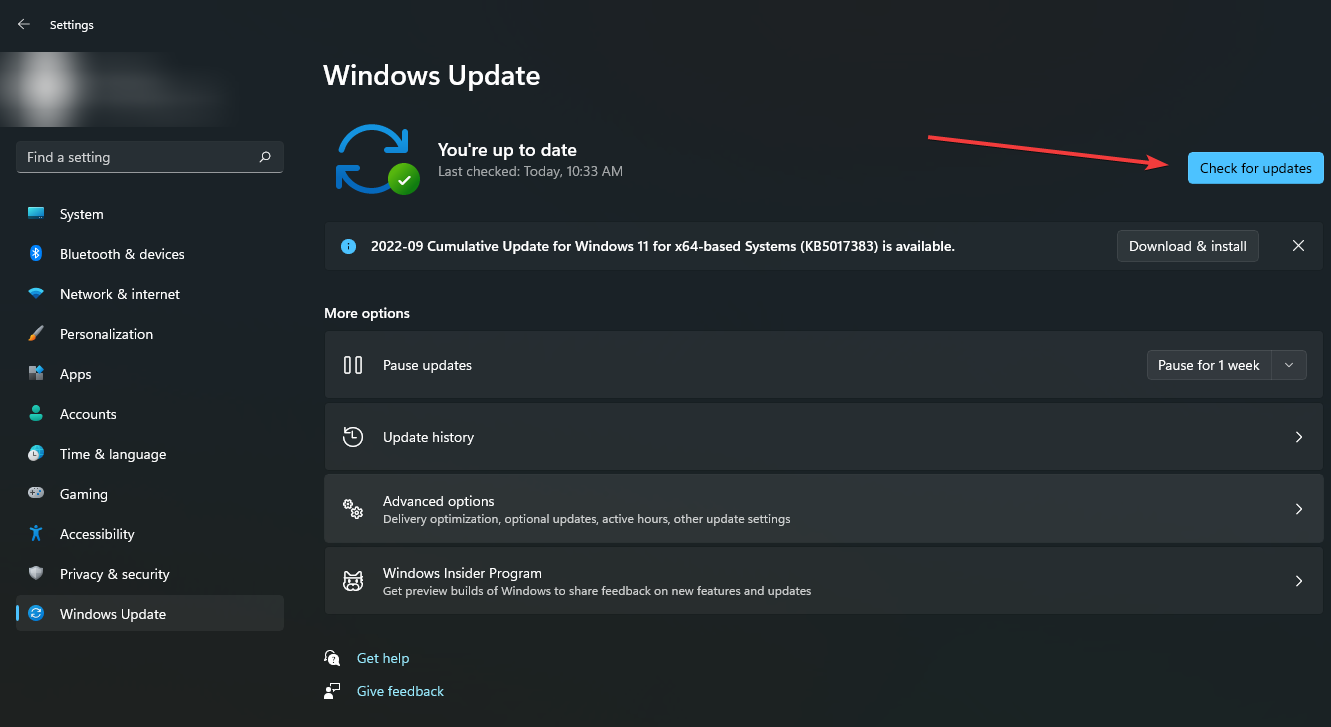This screenshot has height=727, width=1331.
Task: Click the Gaming controller icon
Action: click(36, 494)
